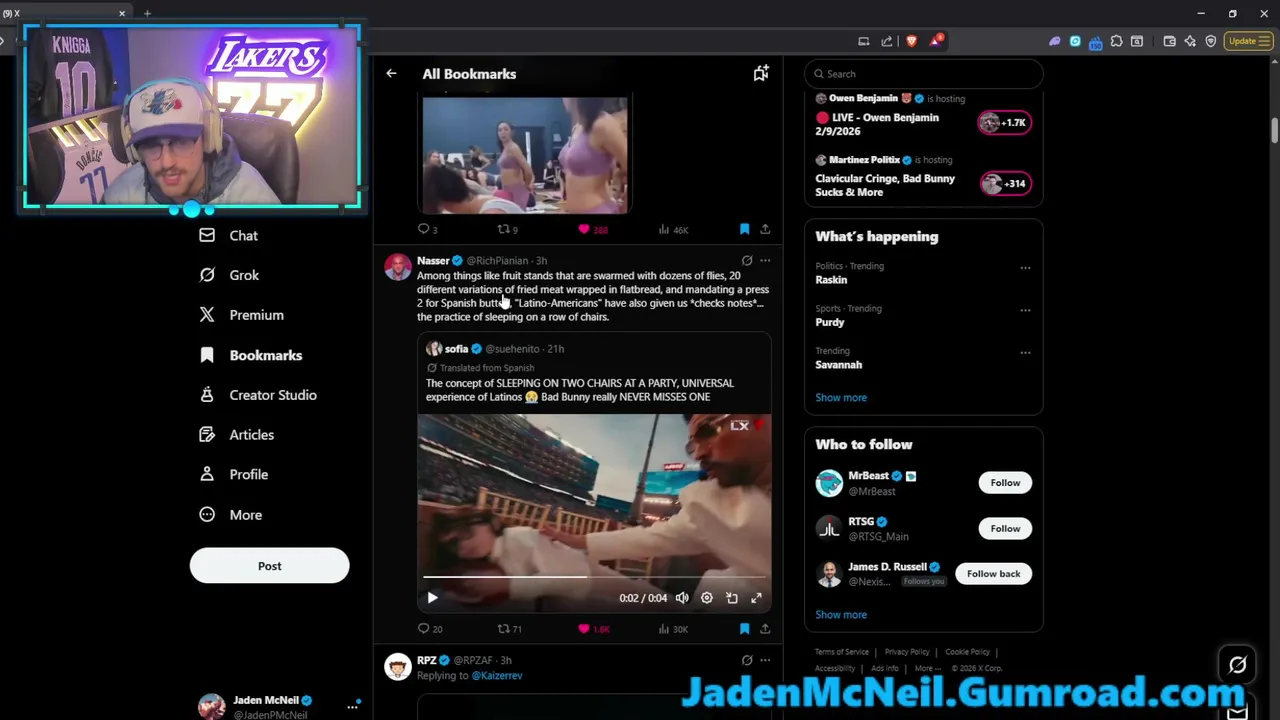Viewport: 1280px width, 720px height.
Task: Open the floating Grok button
Action: (x=1237, y=664)
